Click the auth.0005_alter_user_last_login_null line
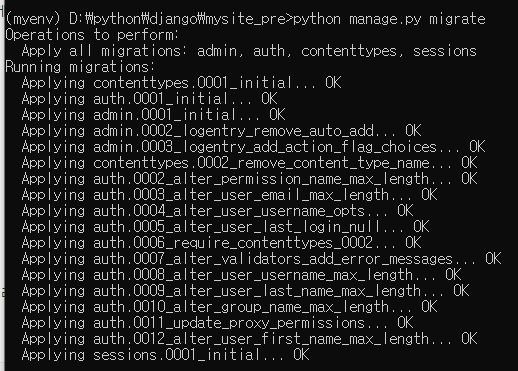518x371 pixels. [225, 227]
